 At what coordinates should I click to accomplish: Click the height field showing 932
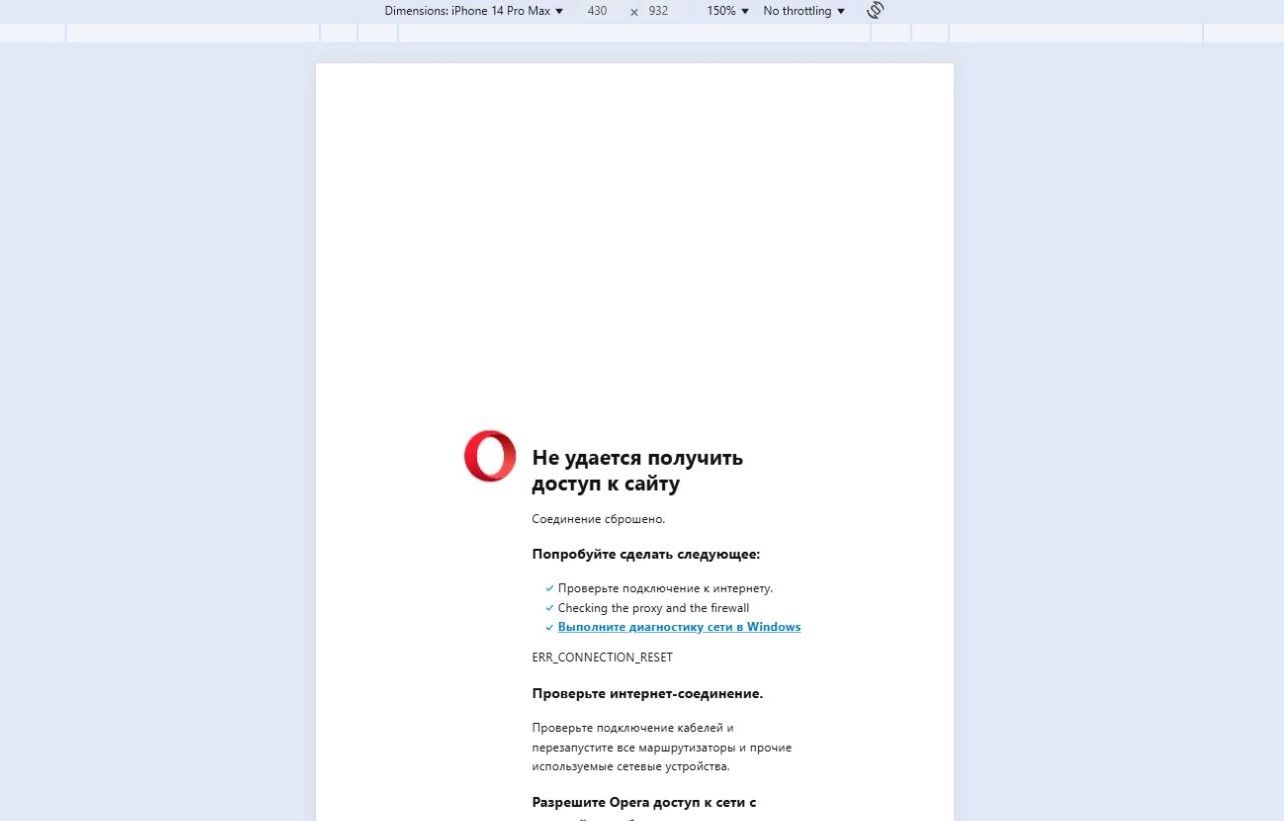point(658,11)
